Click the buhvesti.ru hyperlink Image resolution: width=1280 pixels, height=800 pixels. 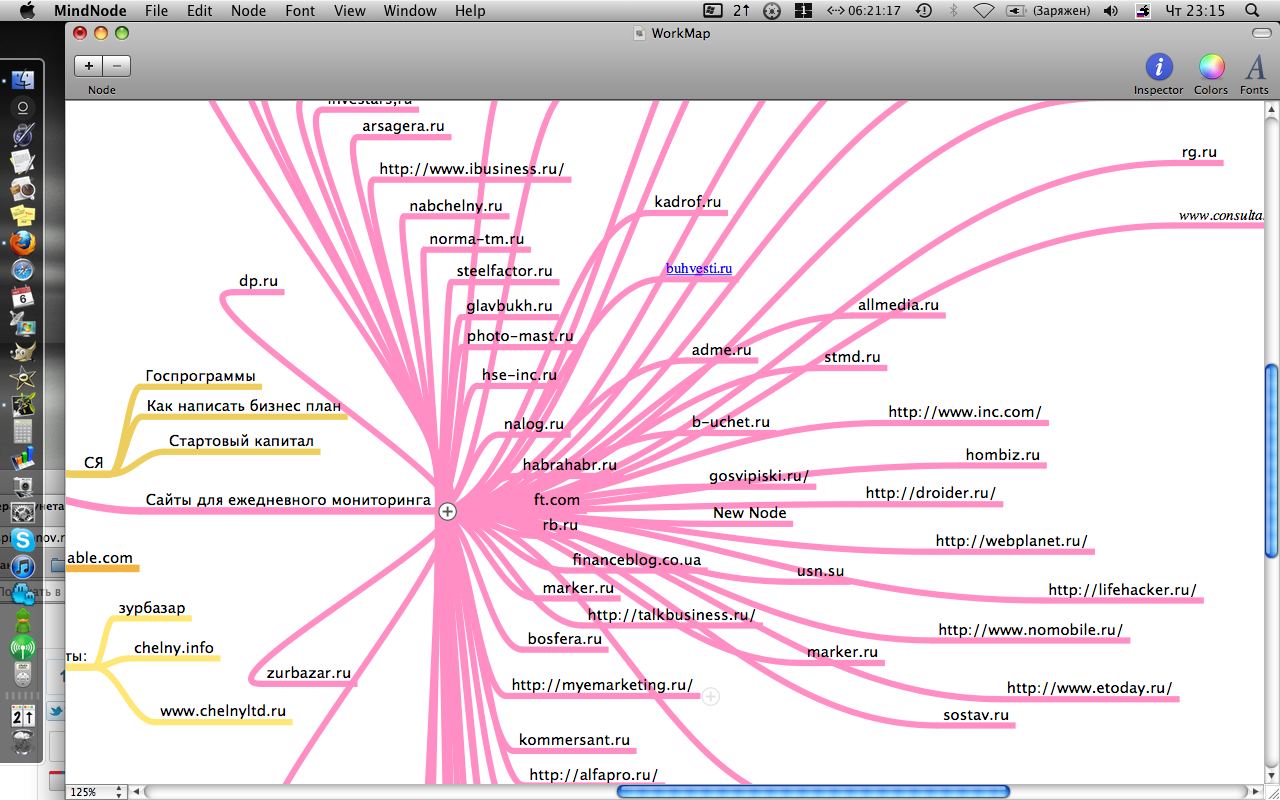point(699,268)
